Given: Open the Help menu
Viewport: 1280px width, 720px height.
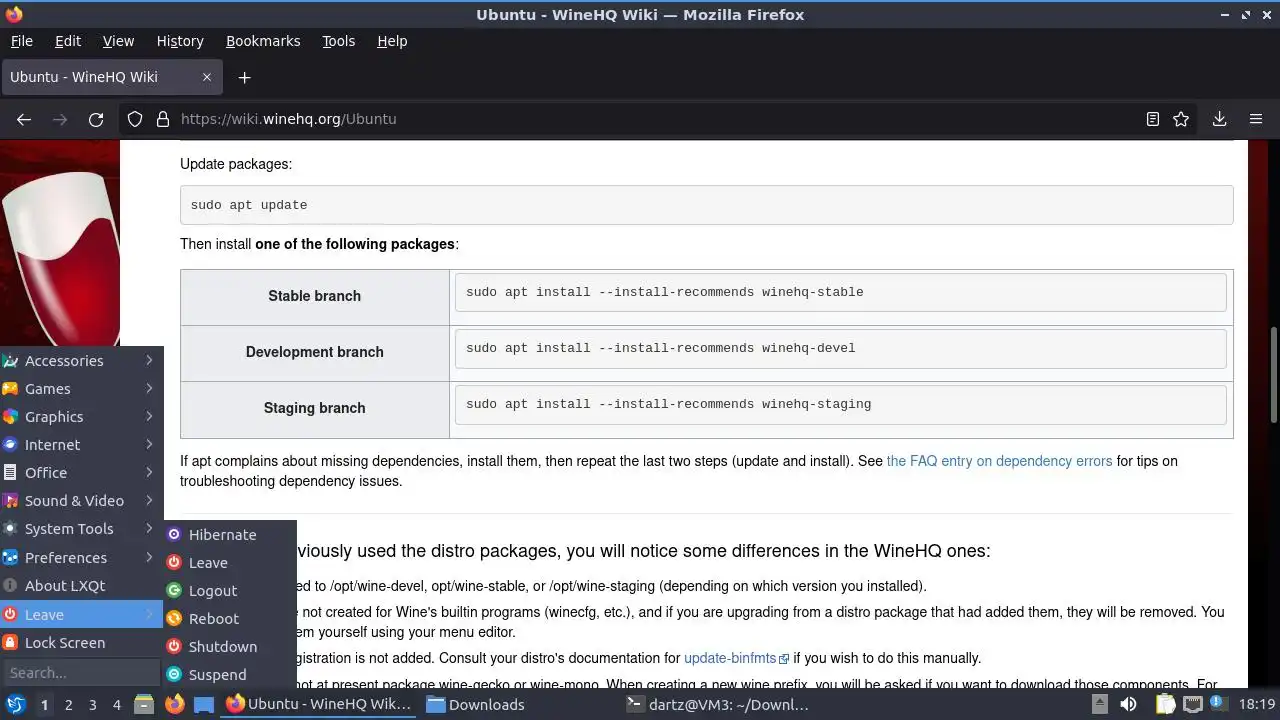Looking at the screenshot, I should [392, 41].
